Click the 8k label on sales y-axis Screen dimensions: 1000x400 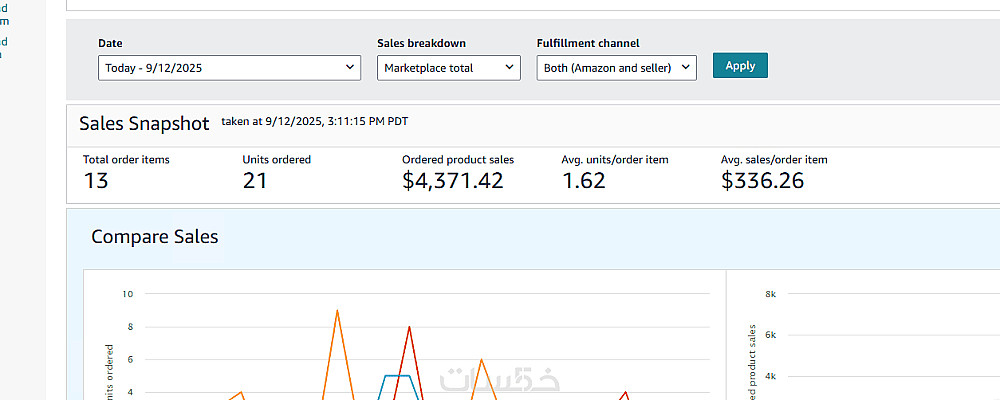771,294
